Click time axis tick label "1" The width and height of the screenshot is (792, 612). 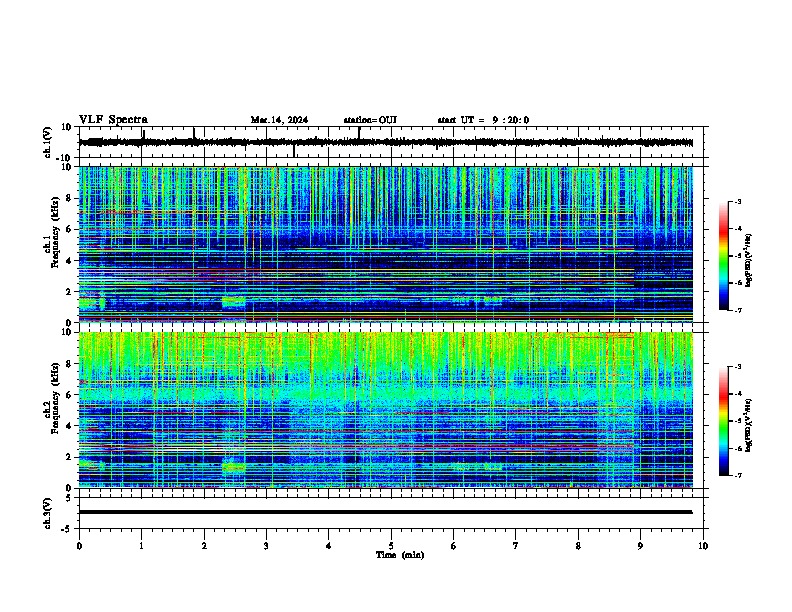[x=141, y=546]
